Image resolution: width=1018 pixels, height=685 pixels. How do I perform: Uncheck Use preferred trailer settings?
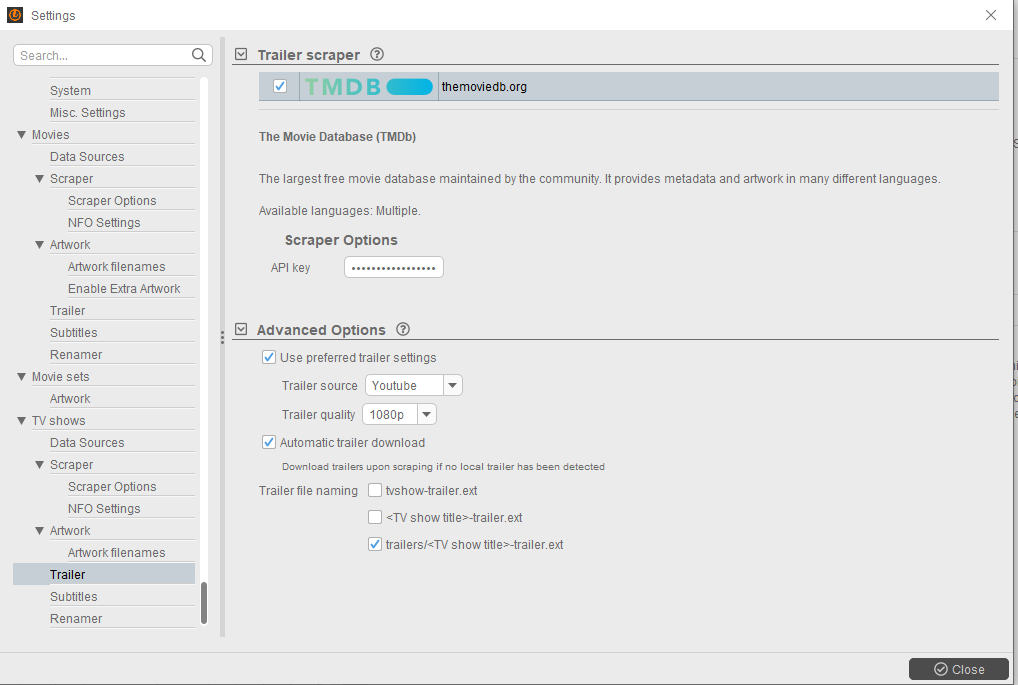click(x=269, y=357)
